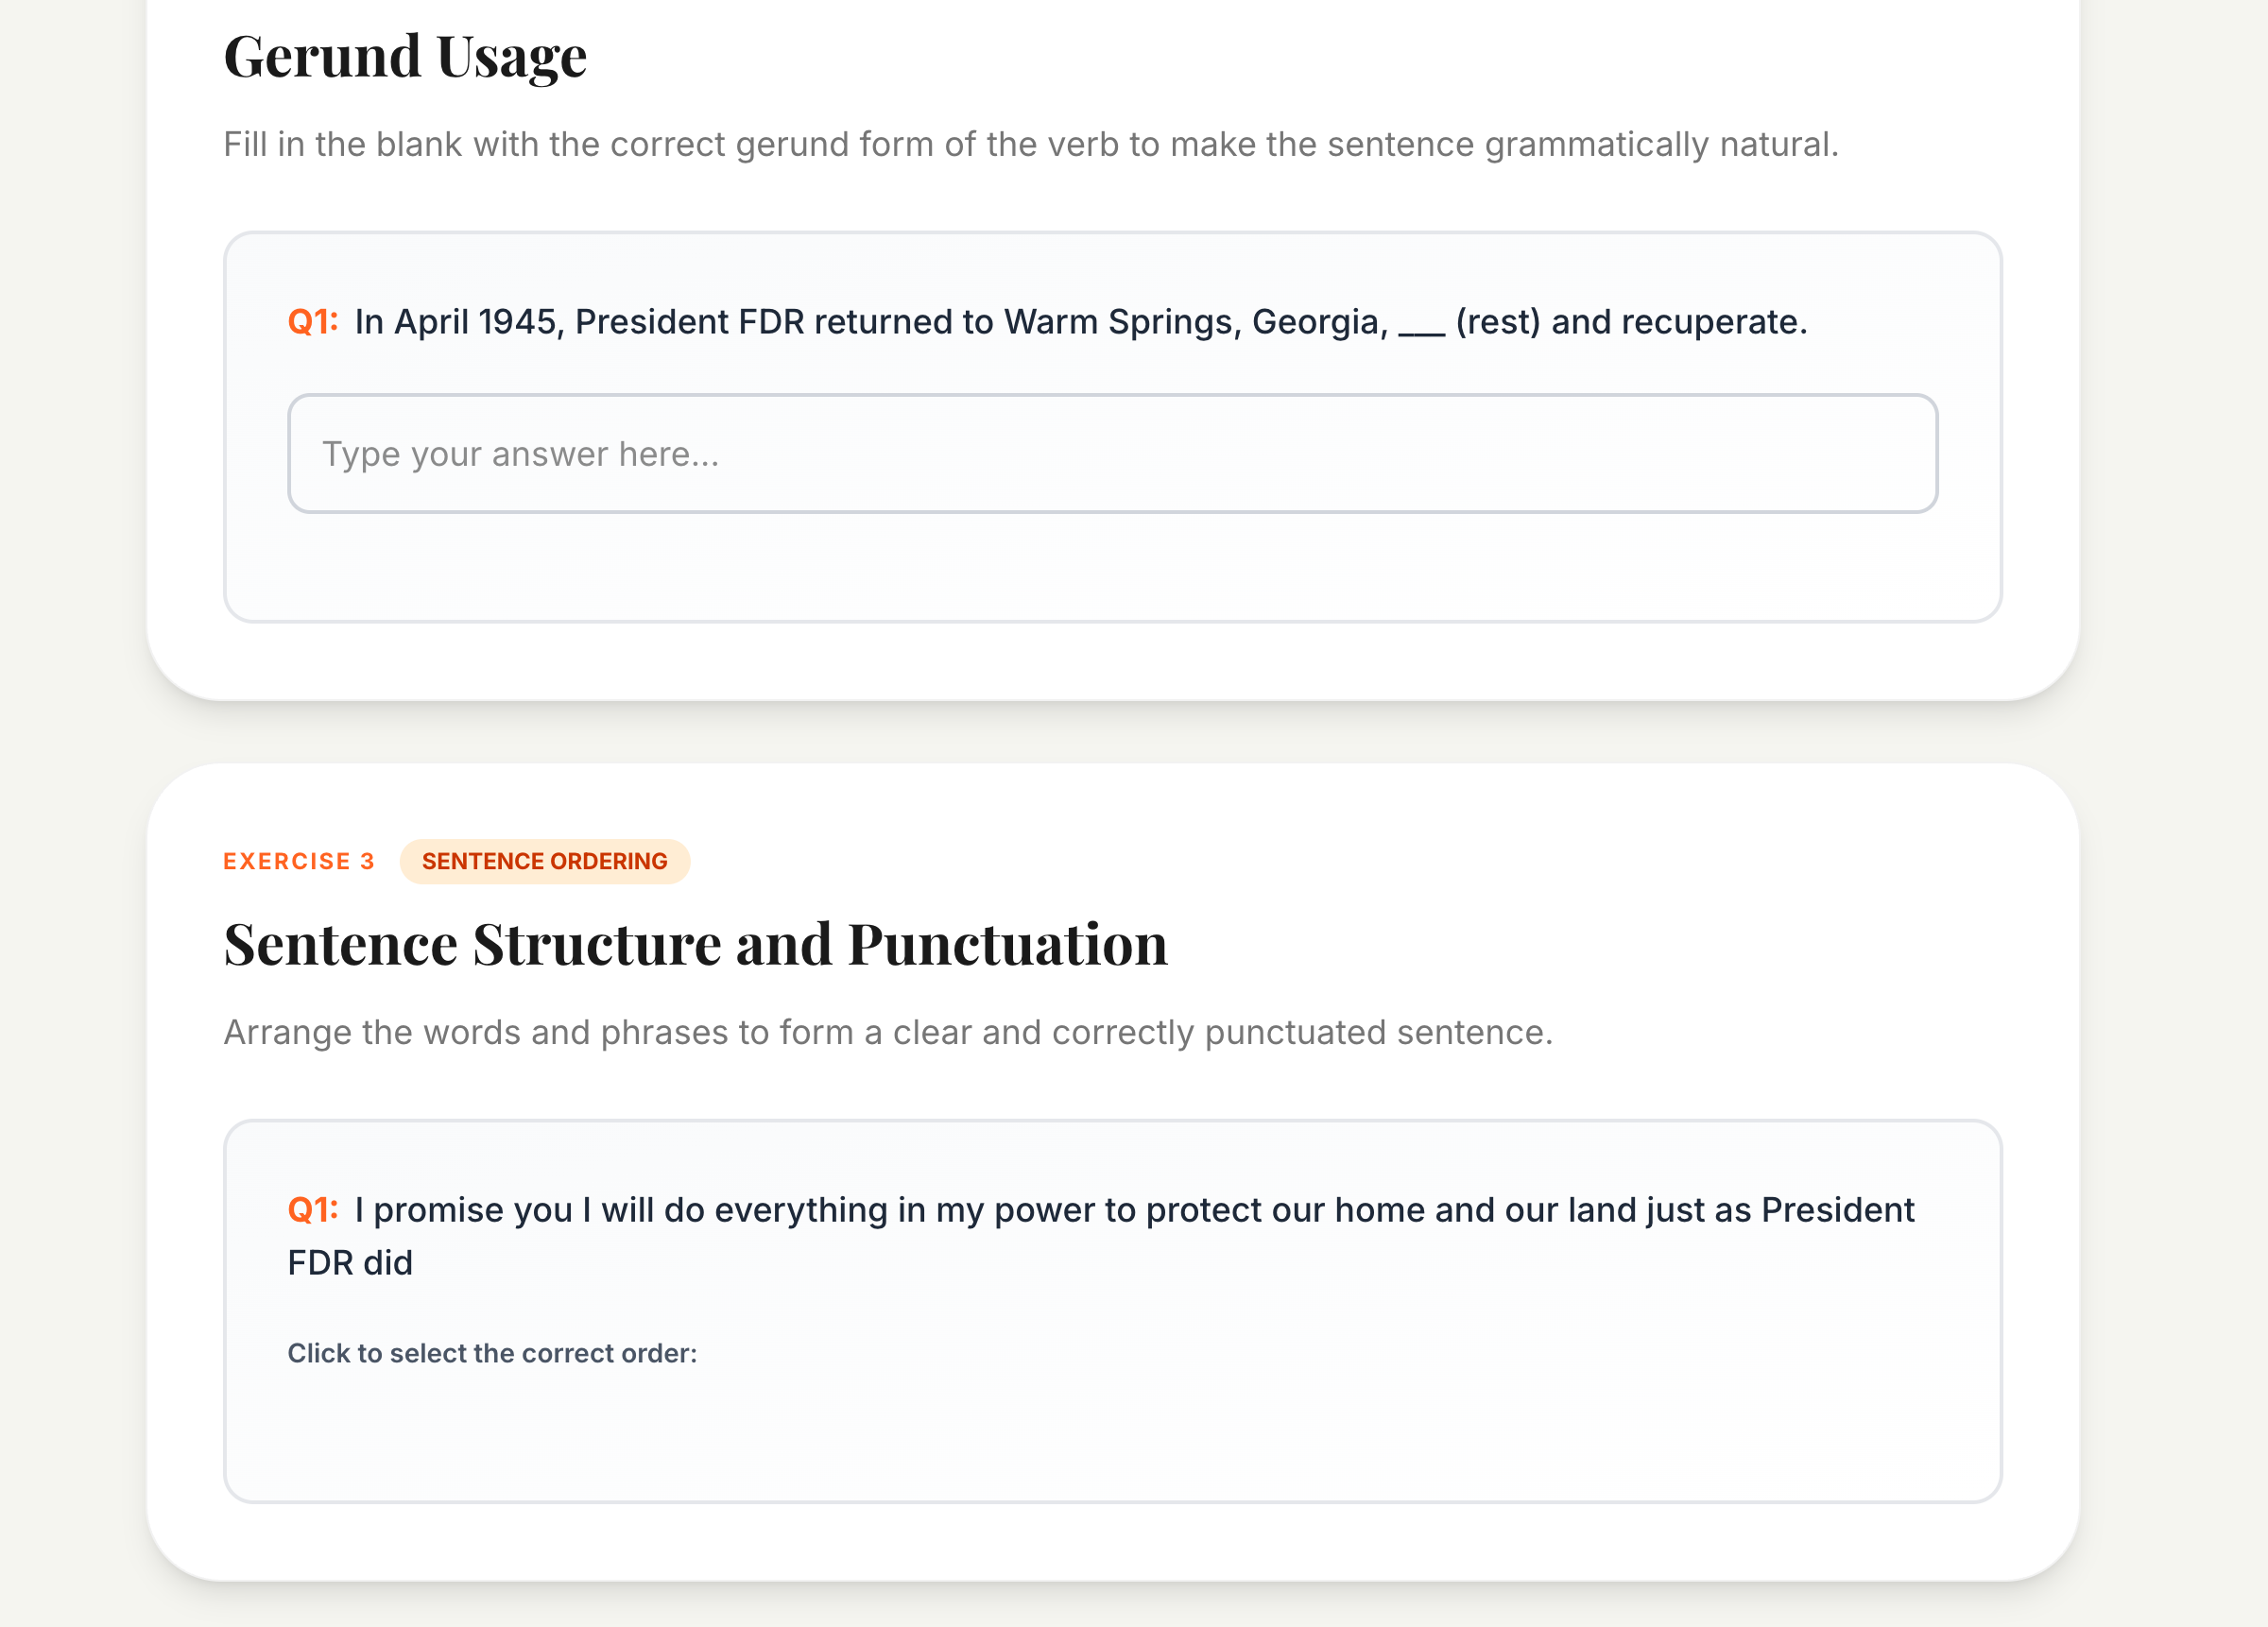Click the sentence ordering instruction text
This screenshot has height=1627, width=2268.
(x=887, y=1032)
